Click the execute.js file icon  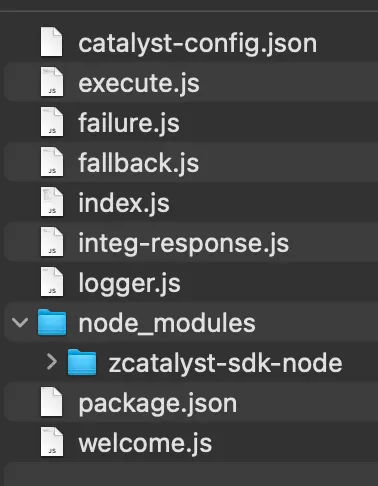pyautogui.click(x=52, y=82)
